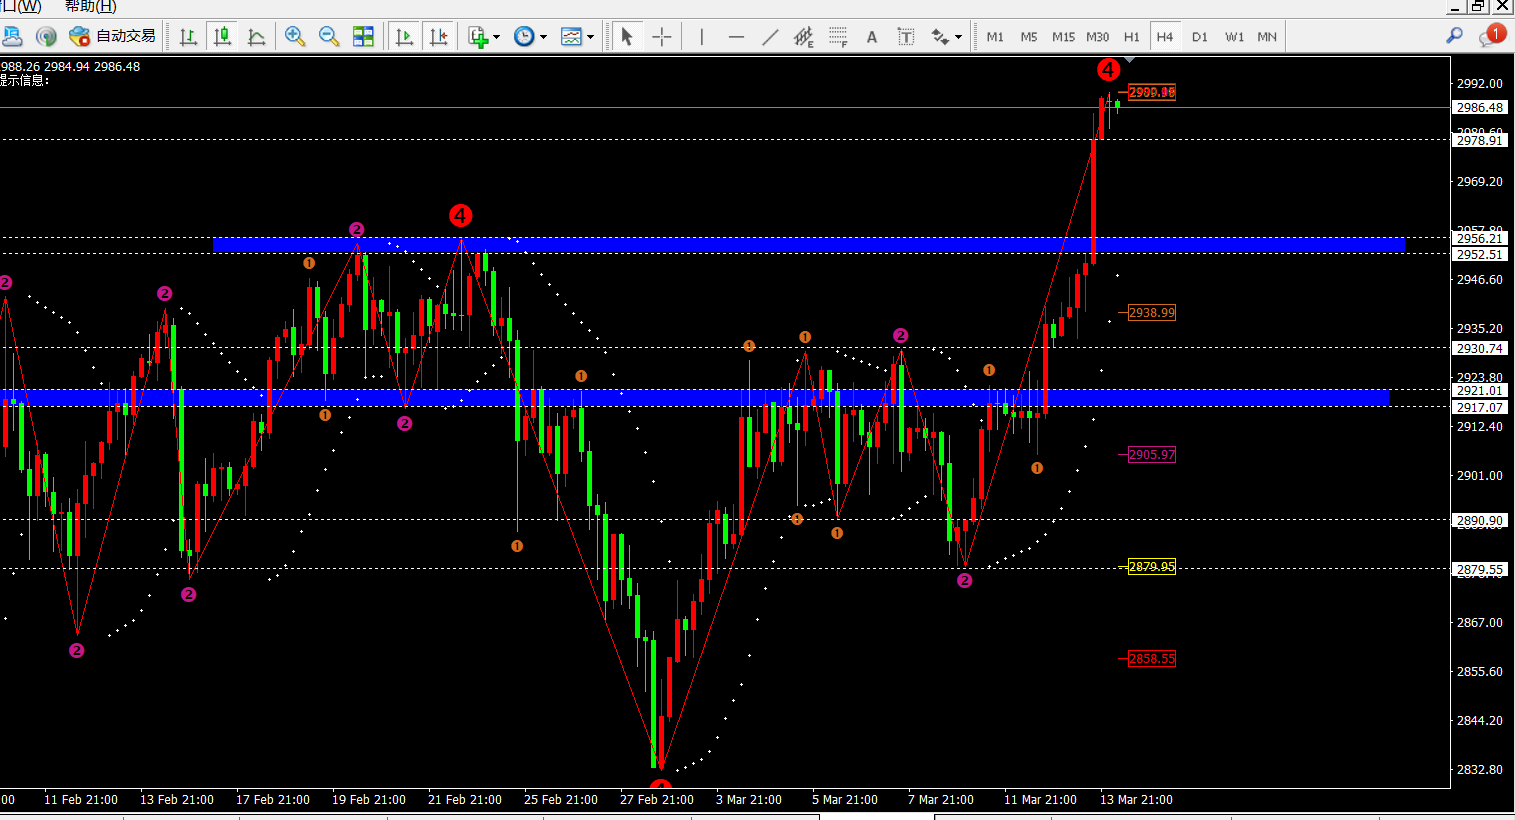Click the 2890.90 level axis label
Screen dimensions: 1515x820
coord(1479,521)
